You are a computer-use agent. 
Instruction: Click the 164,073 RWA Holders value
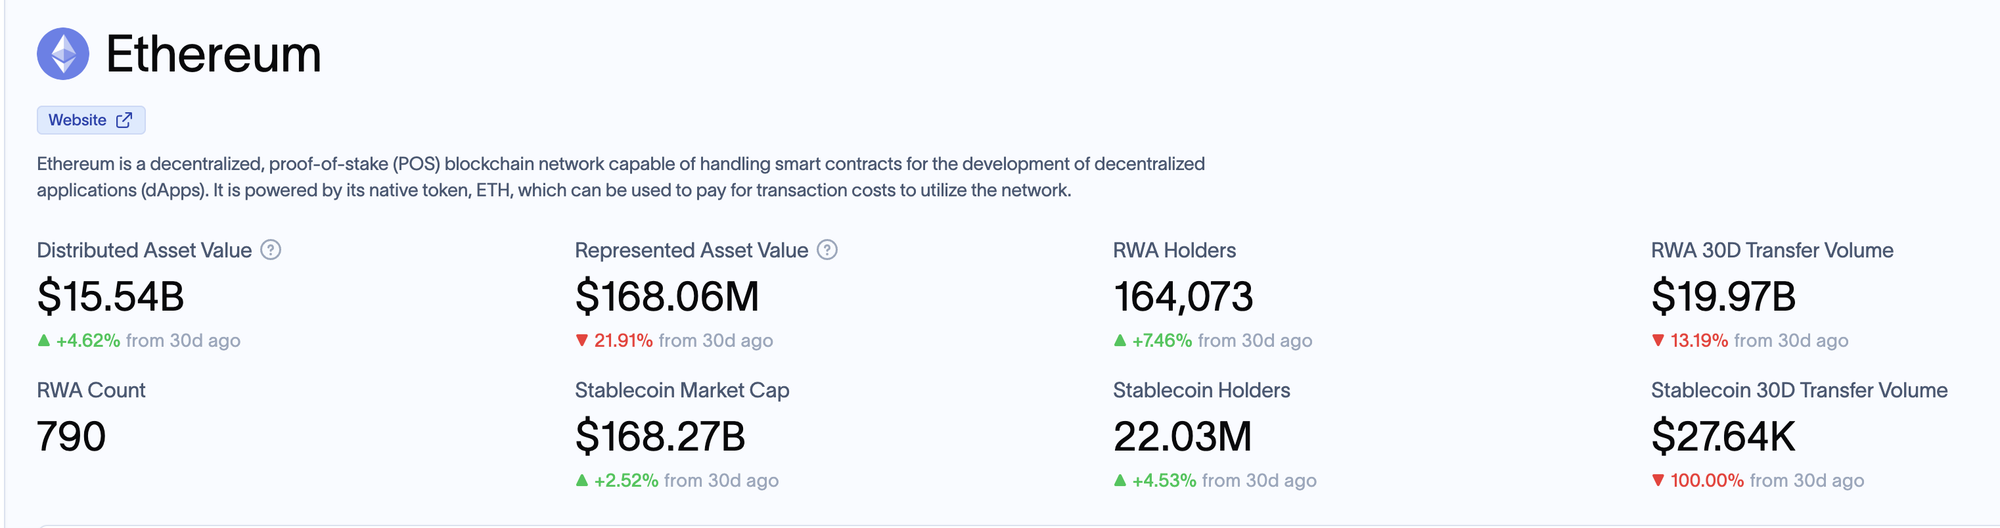pyautogui.click(x=1183, y=297)
